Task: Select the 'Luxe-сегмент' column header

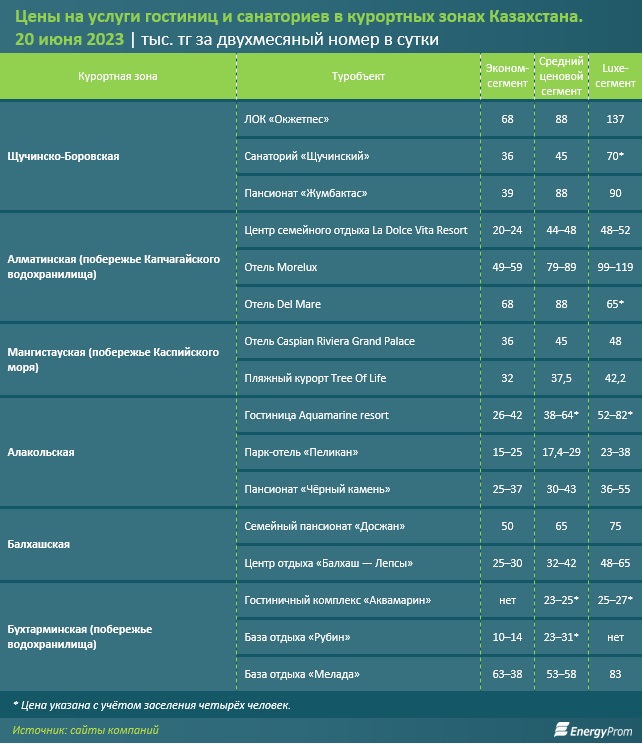Action: 615,76
